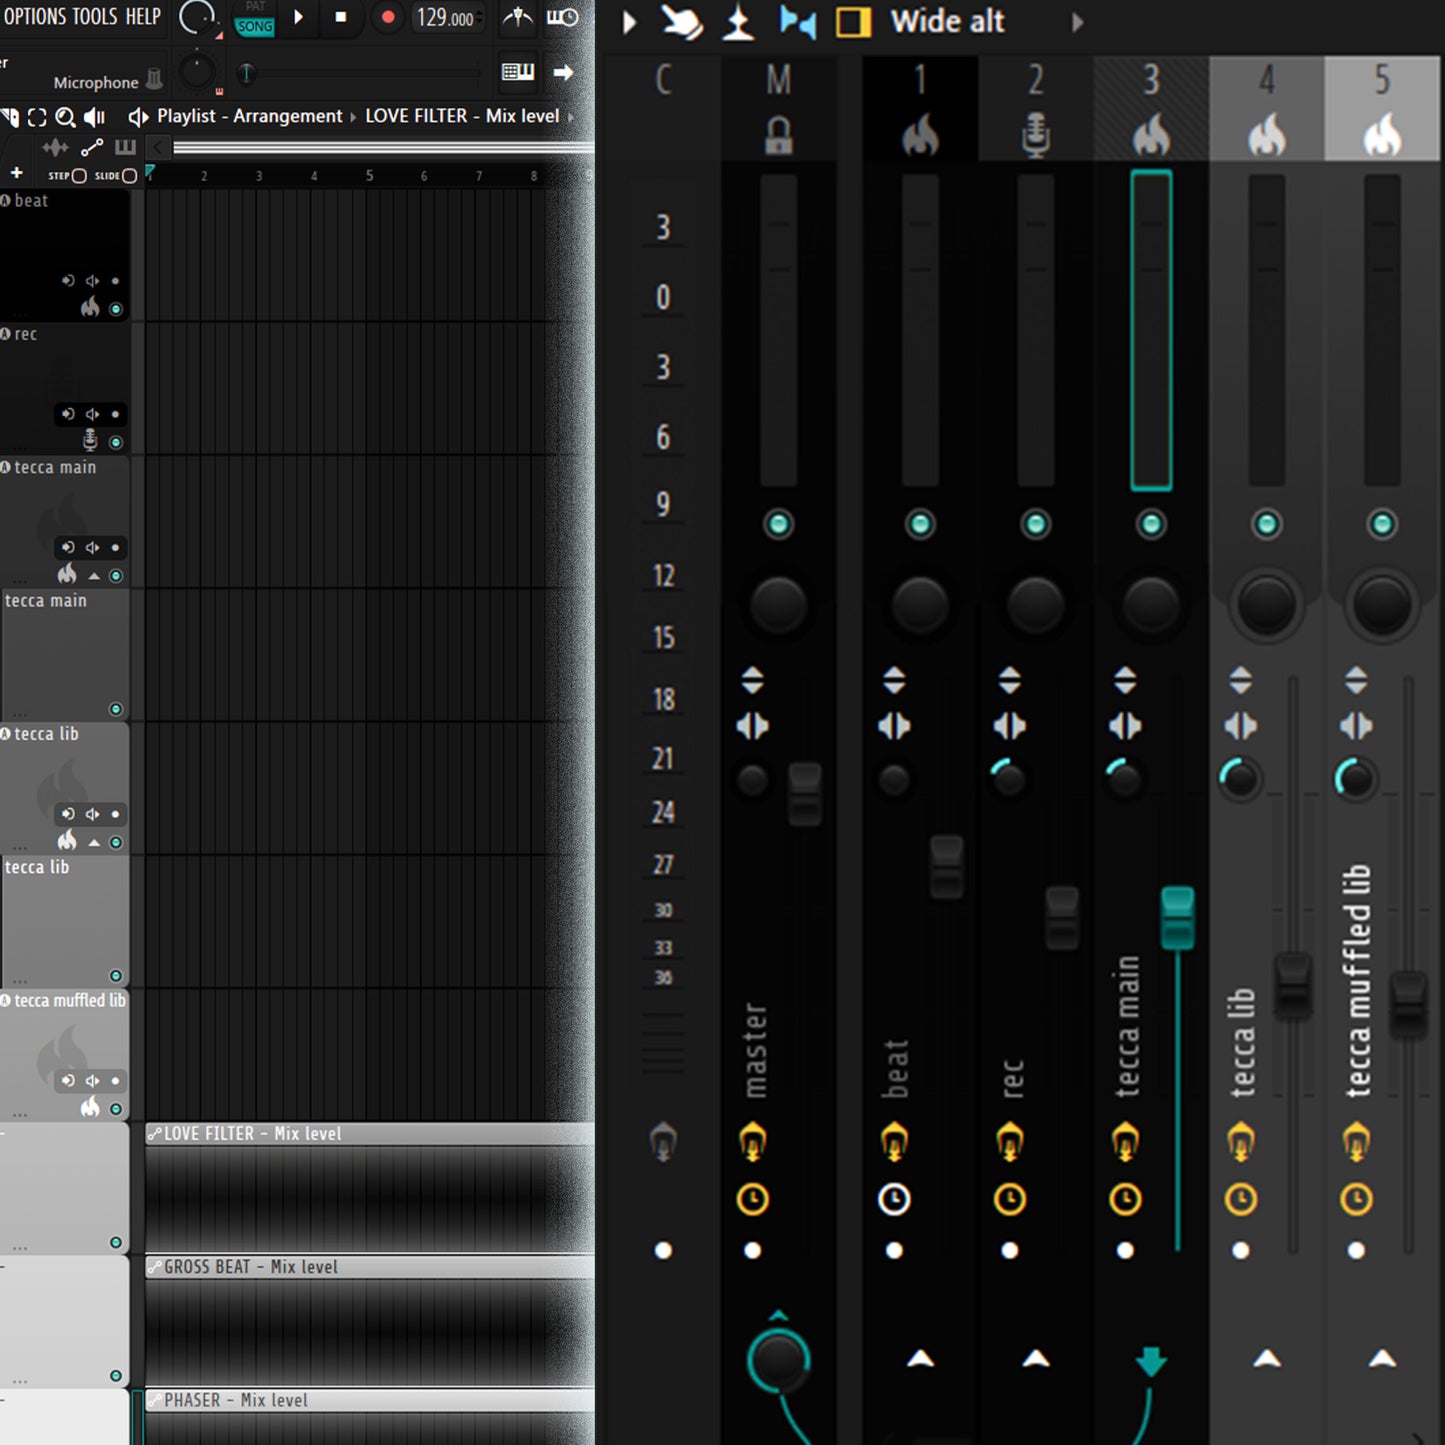Click bar 5 on playlist timeline

tap(369, 176)
